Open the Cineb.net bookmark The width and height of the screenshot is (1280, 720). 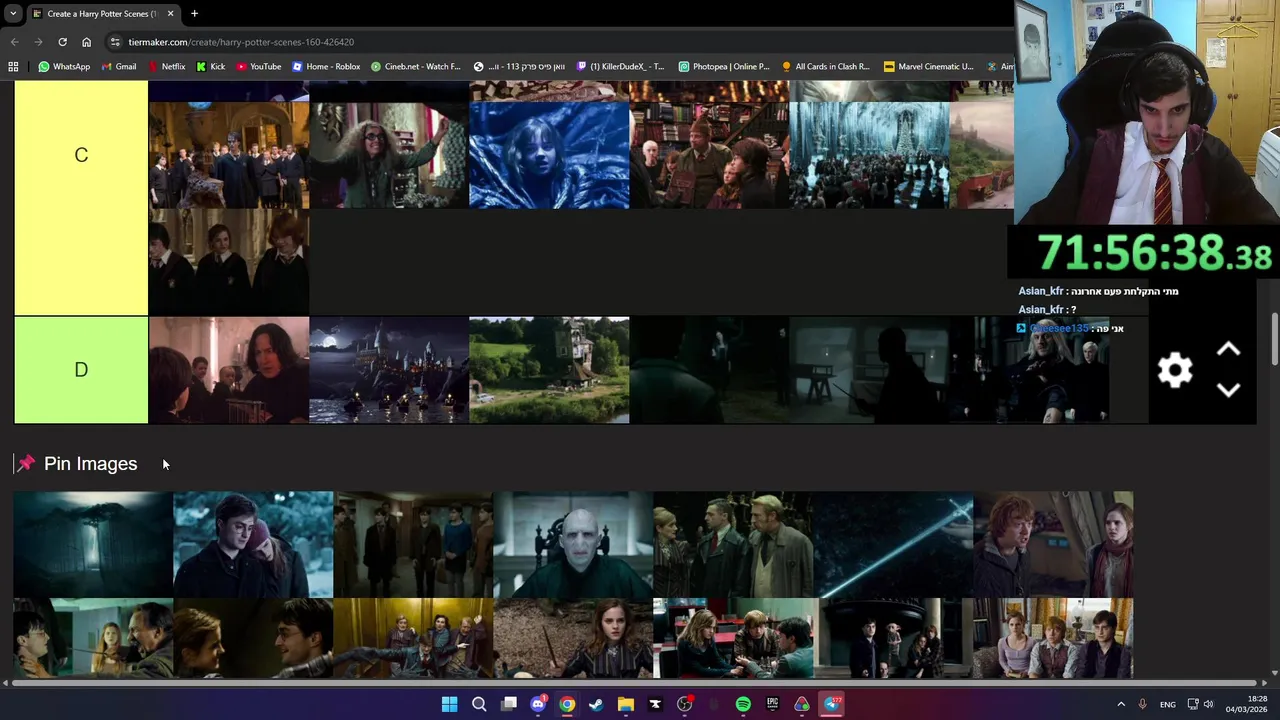click(416, 67)
